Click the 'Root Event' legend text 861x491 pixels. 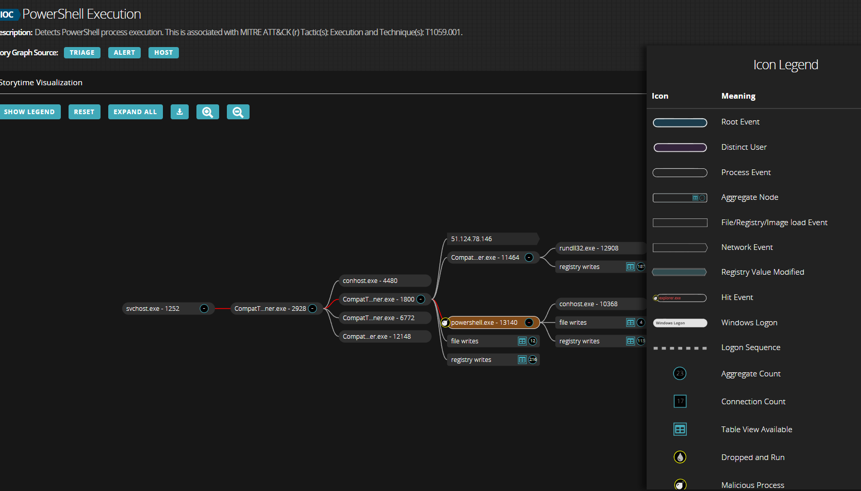(x=740, y=122)
